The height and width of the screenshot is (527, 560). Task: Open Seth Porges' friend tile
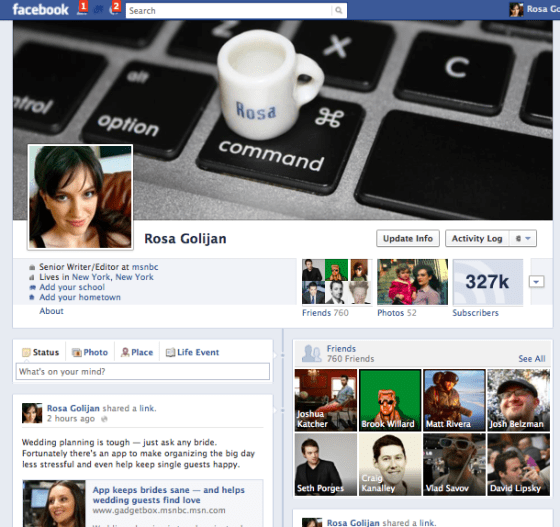(326, 465)
